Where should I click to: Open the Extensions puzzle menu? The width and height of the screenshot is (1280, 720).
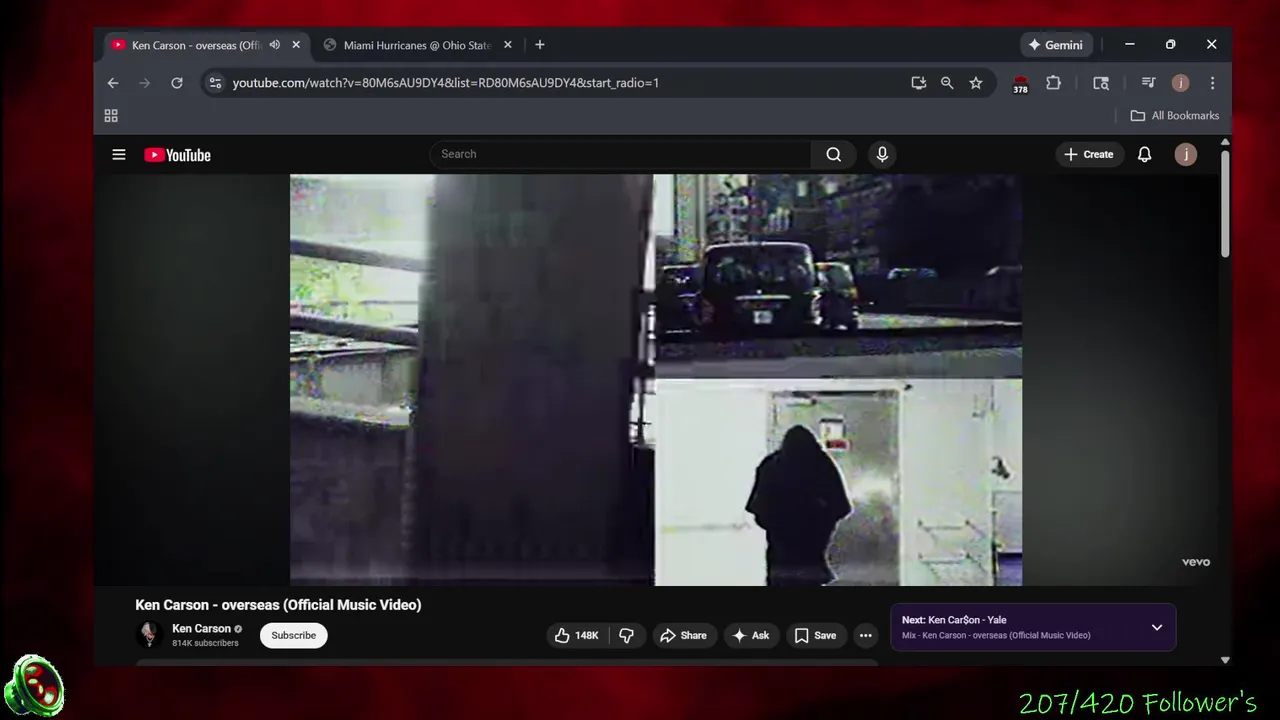1053,83
